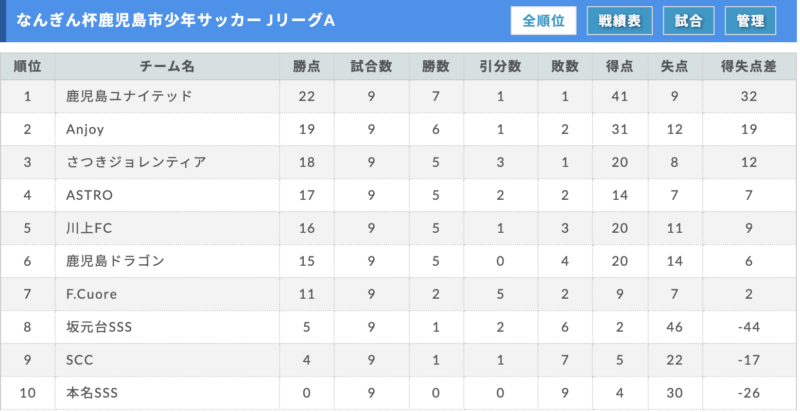Click the 得失点差 column header
The width and height of the screenshot is (800, 412).
(748, 66)
